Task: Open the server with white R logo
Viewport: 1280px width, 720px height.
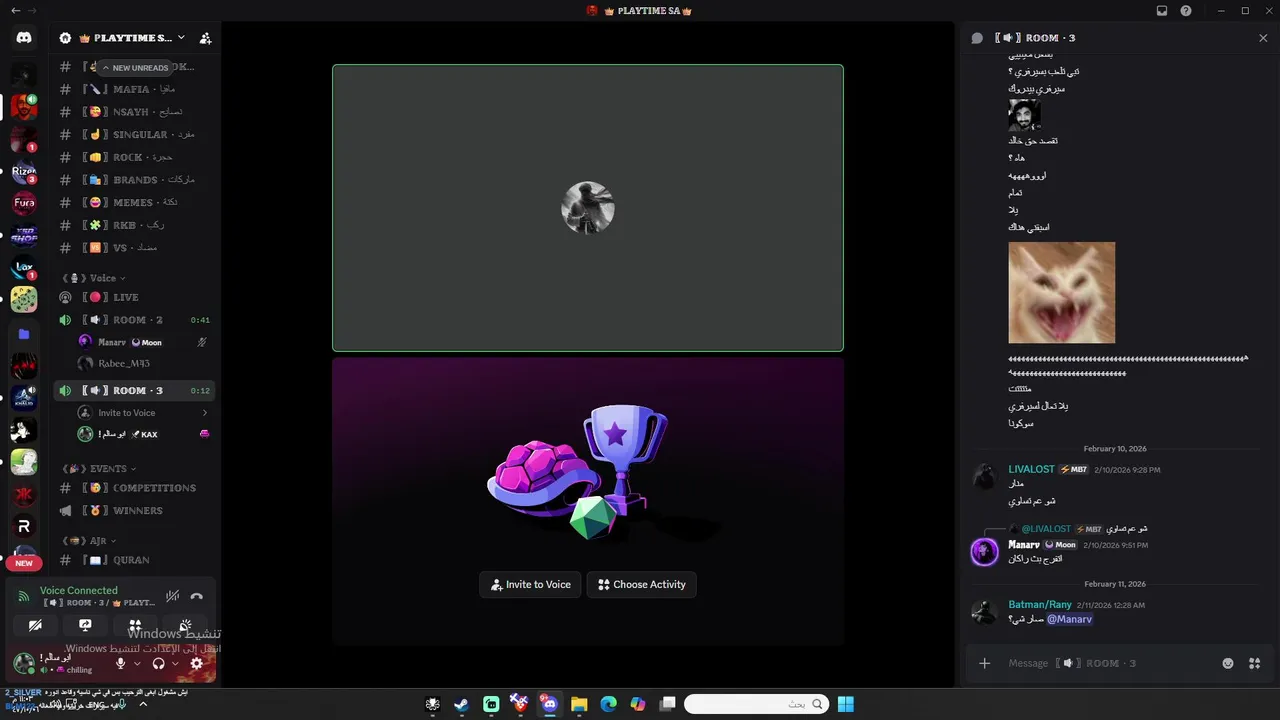Action: pos(24,526)
